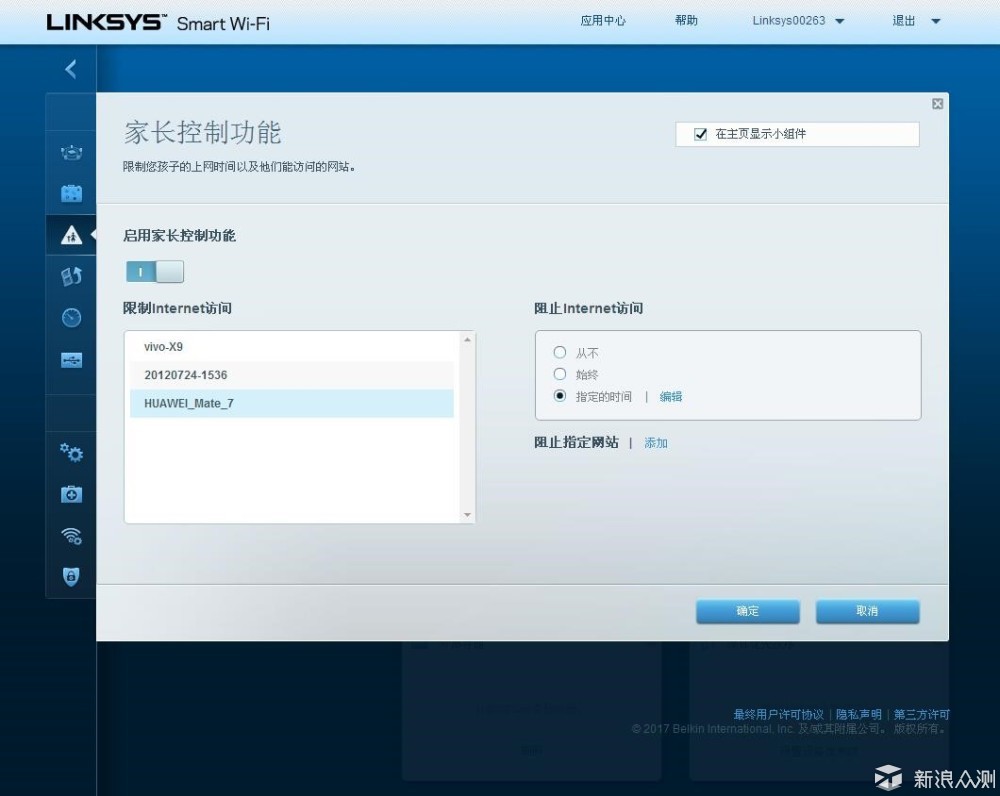Screen dimensions: 1000x796
Task: Open Connectivity gears settings icon
Action: point(71,453)
